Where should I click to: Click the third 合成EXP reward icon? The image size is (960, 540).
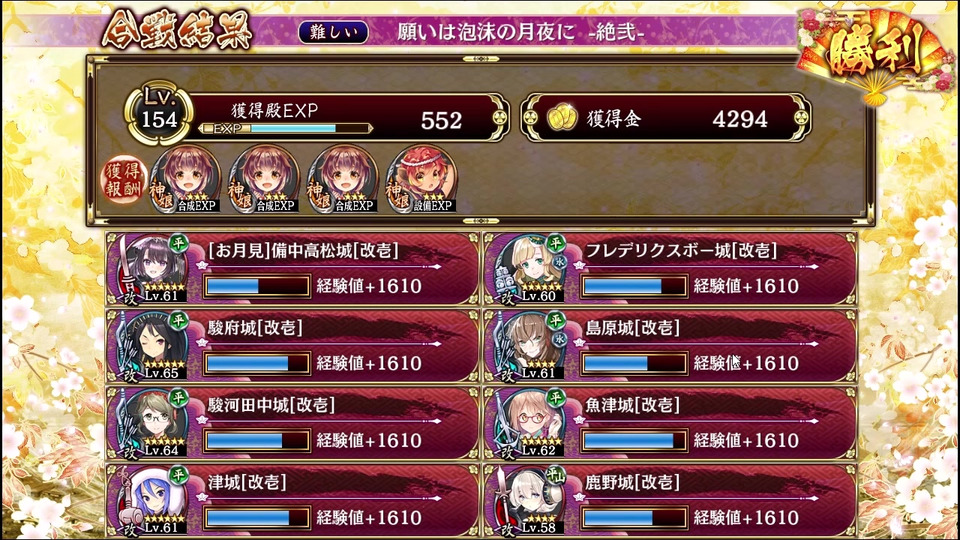pyautogui.click(x=342, y=179)
